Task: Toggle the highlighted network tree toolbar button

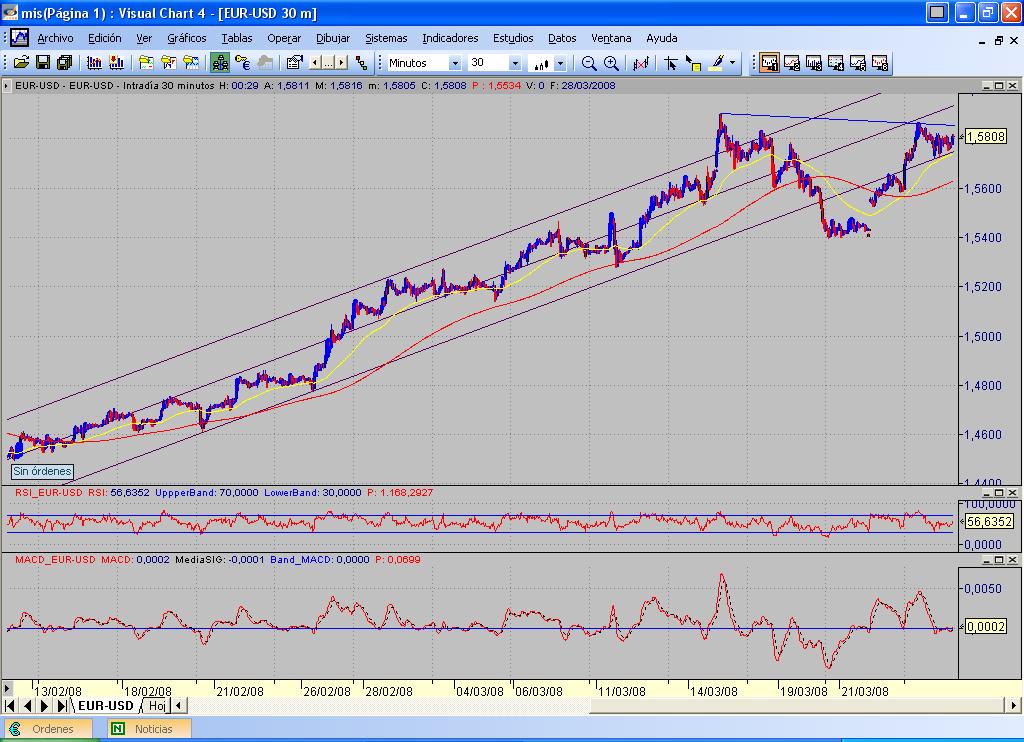Action: (220, 62)
